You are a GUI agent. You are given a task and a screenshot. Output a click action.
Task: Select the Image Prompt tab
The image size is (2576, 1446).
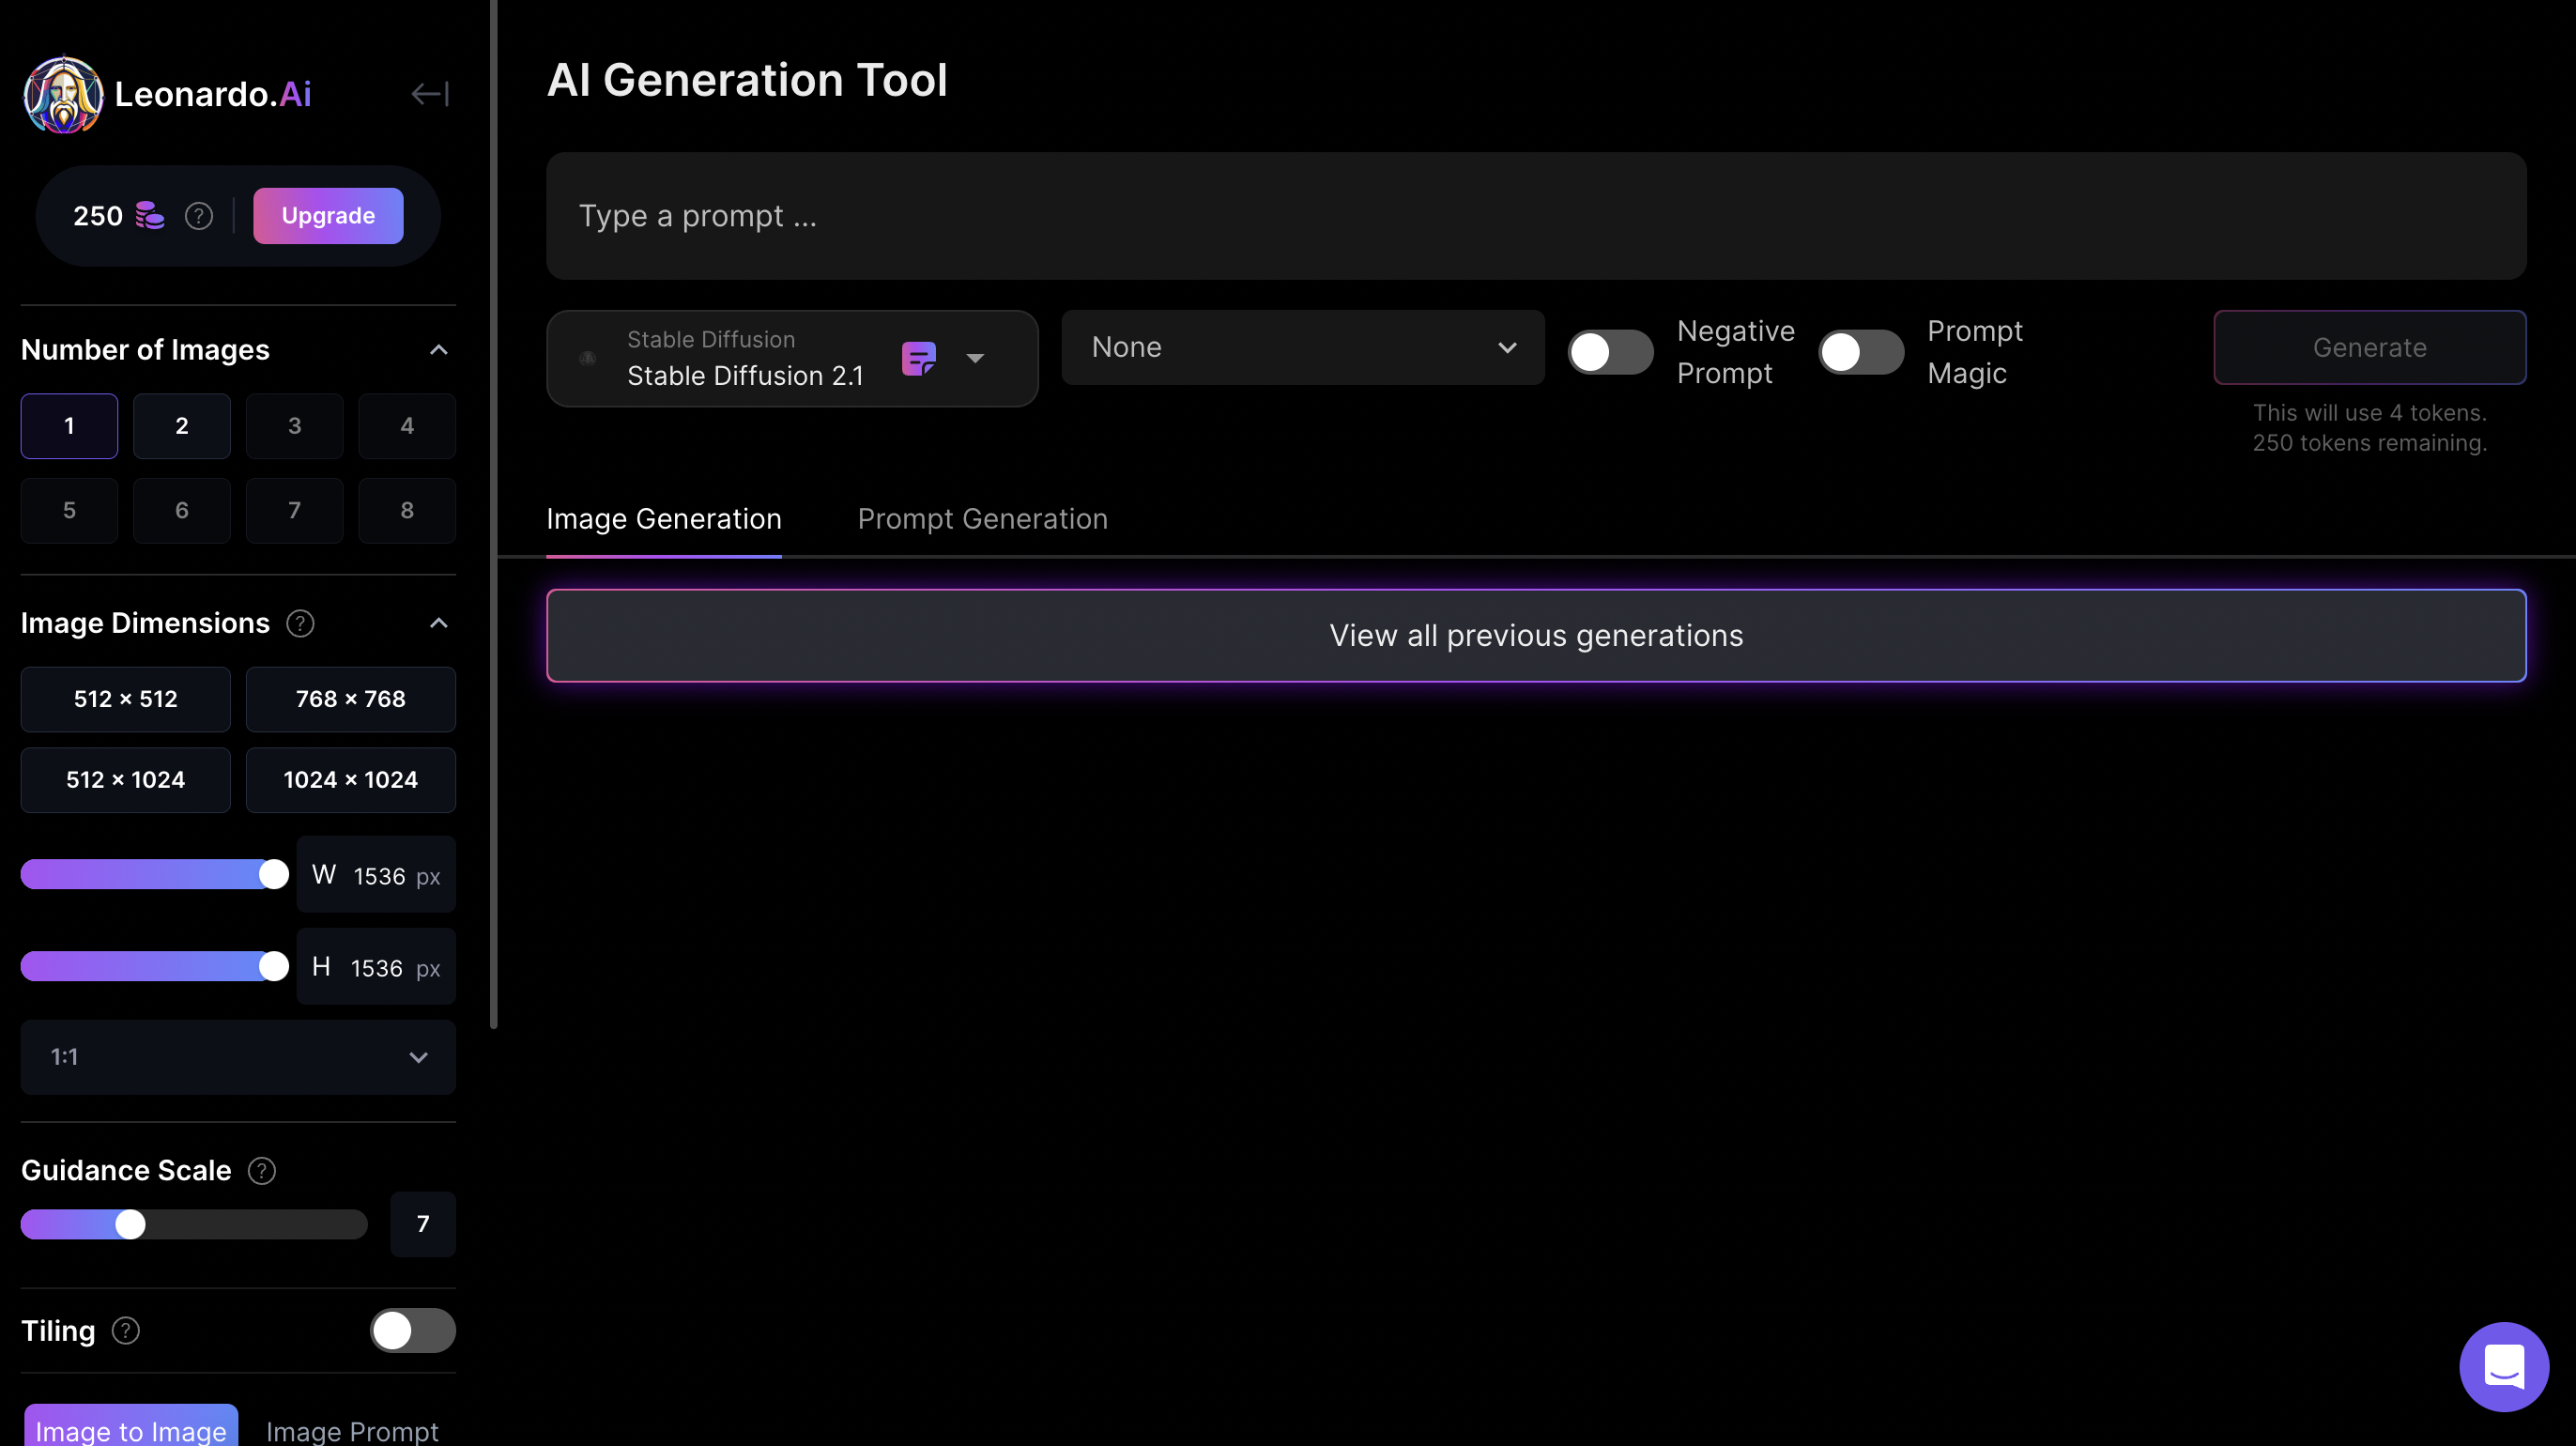click(x=352, y=1430)
